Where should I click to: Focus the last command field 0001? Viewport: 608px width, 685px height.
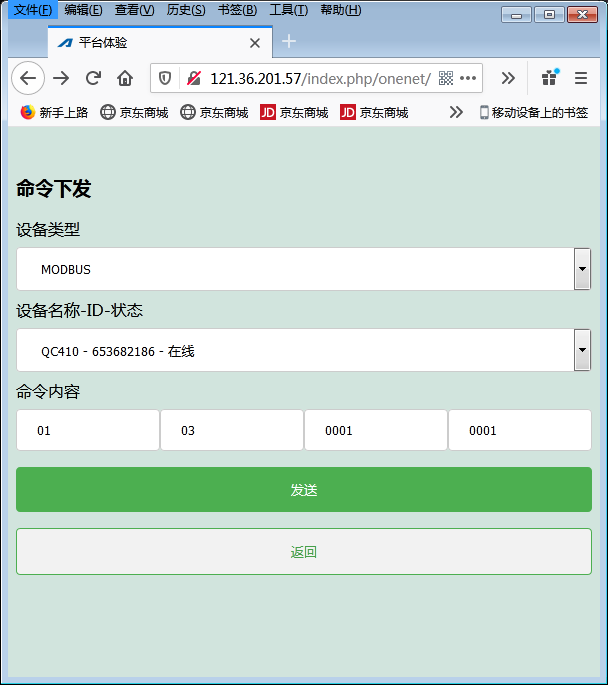(x=520, y=430)
